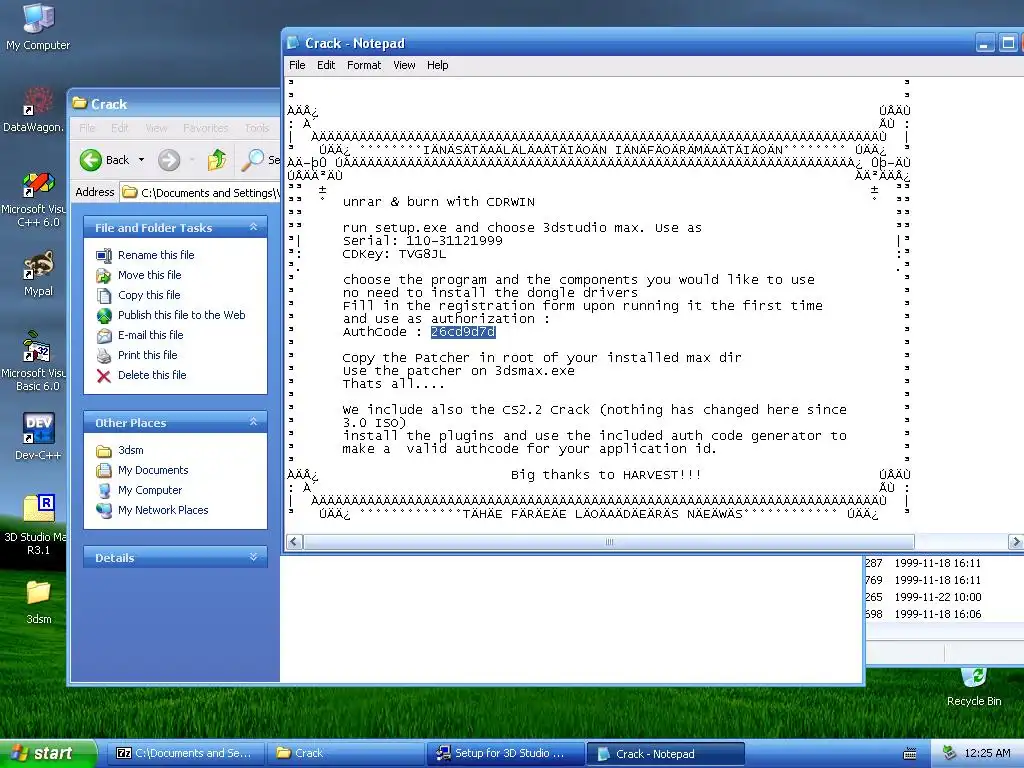This screenshot has width=1024, height=768.
Task: Open the Back button history dropdown
Action: pyautogui.click(x=141, y=160)
